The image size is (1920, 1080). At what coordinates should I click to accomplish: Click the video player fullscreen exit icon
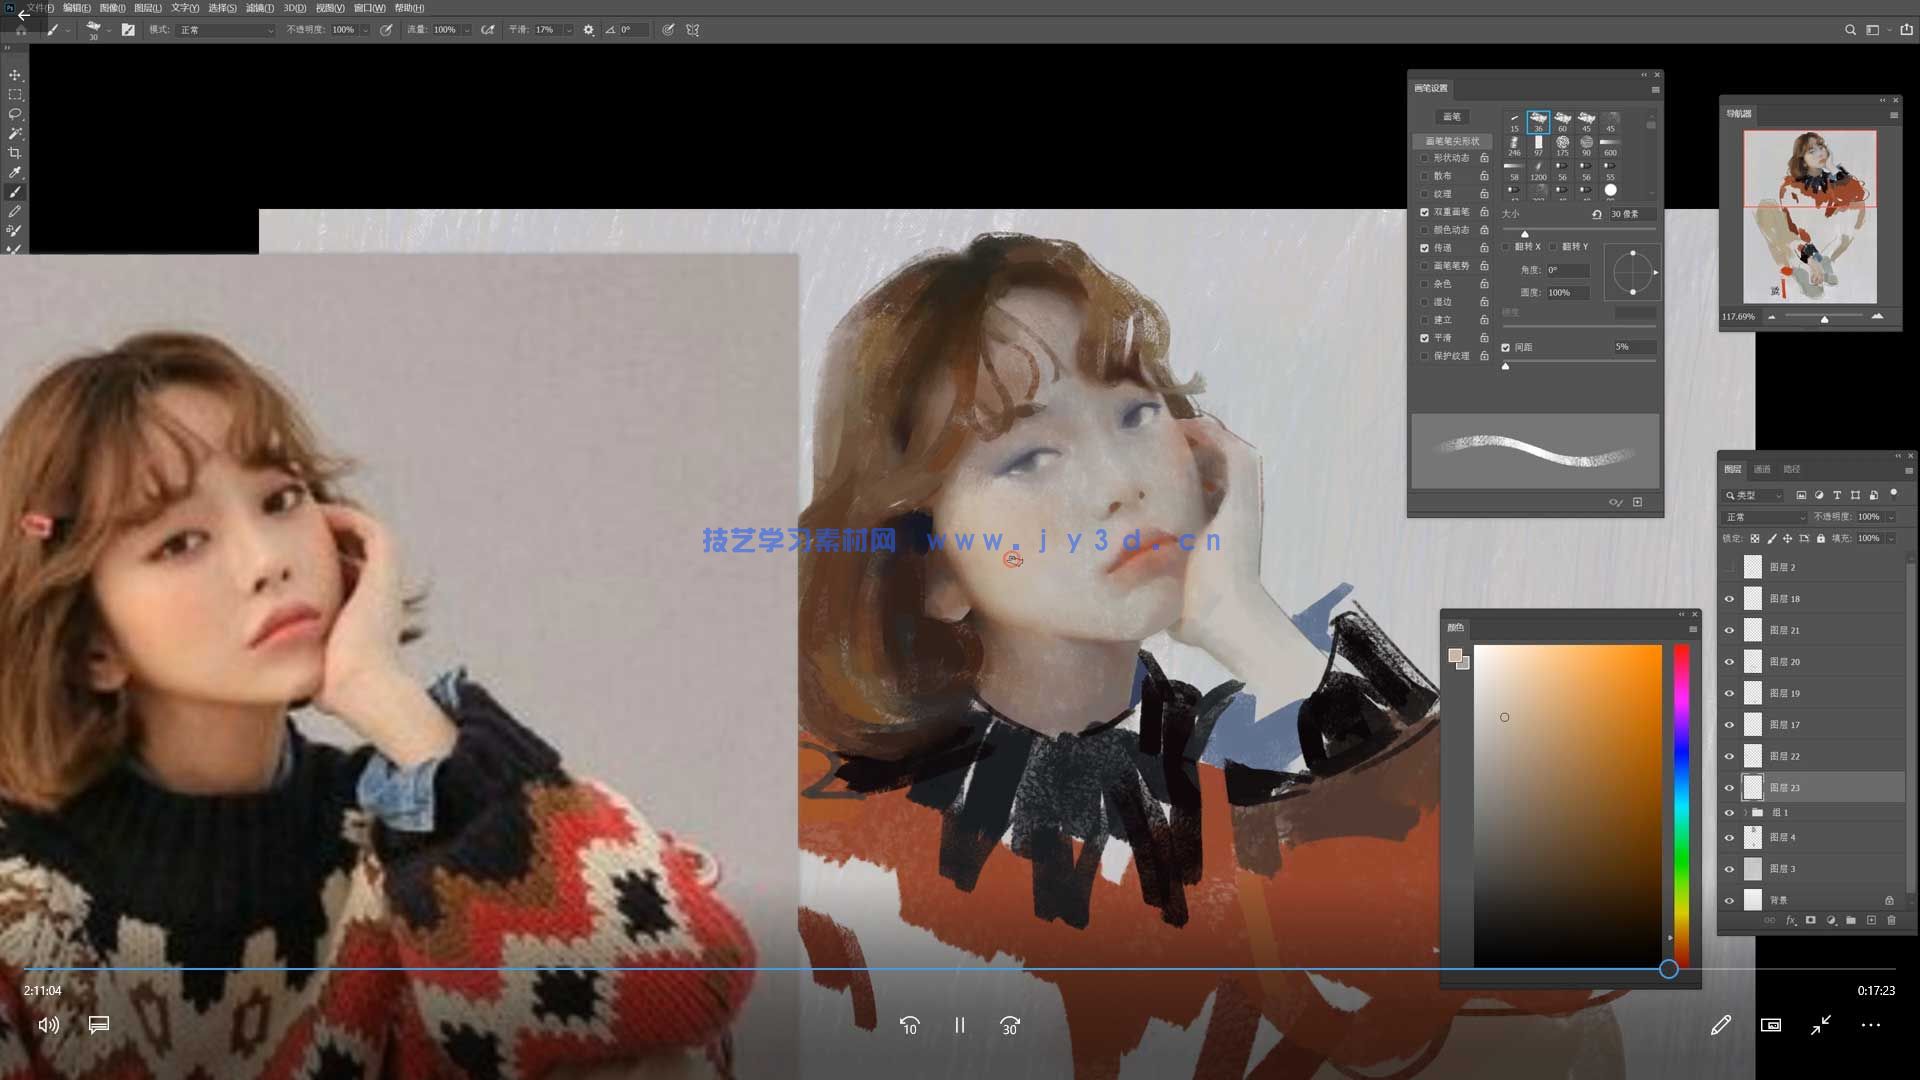[x=1820, y=1025]
